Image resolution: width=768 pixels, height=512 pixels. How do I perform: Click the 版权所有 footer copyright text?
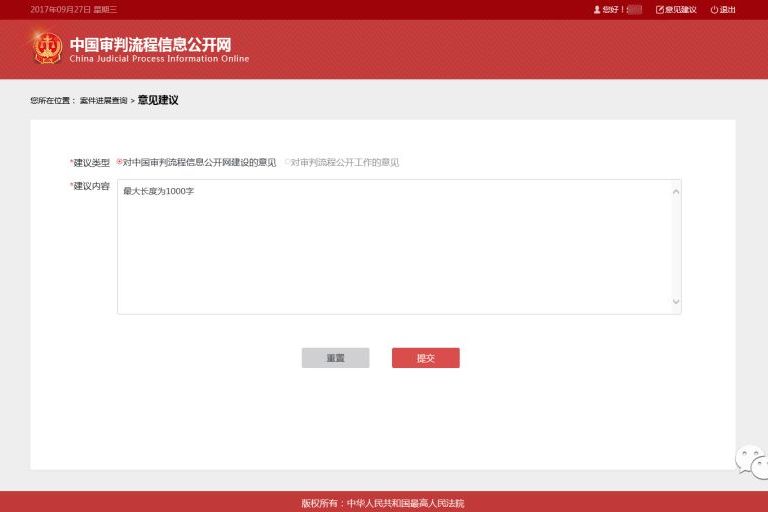coord(383,503)
